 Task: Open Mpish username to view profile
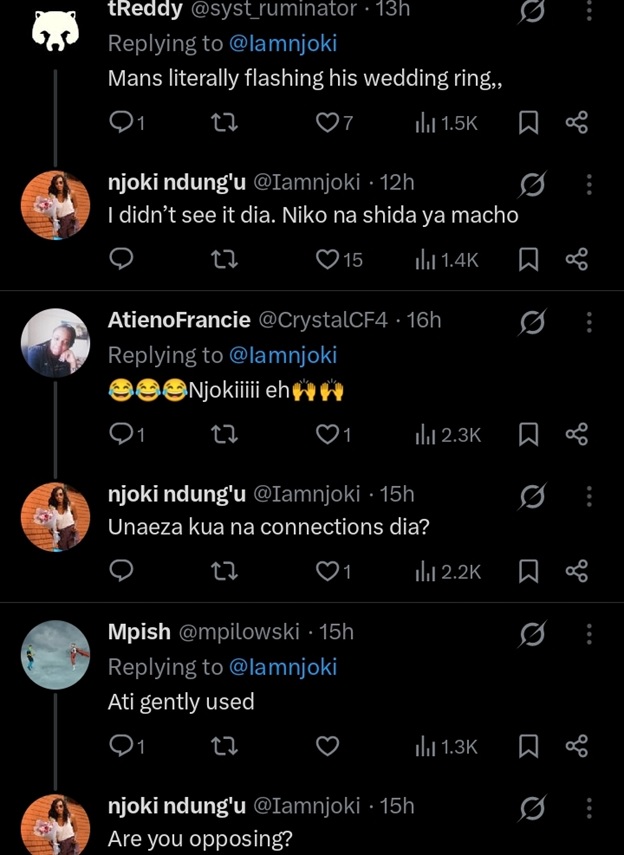tap(139, 632)
